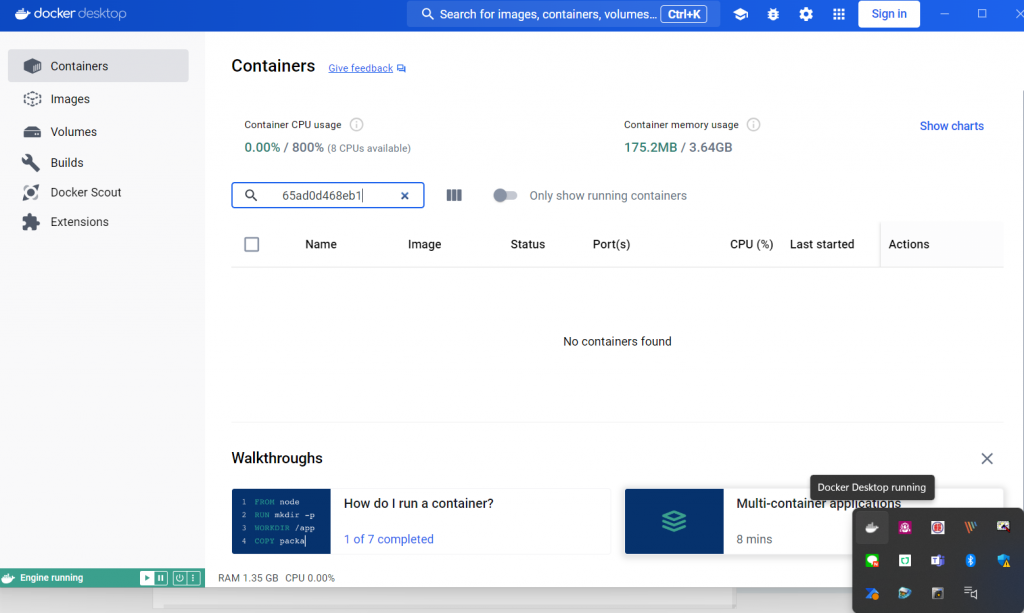Viewport: 1024px width, 613px height.
Task: Click the engine resume play button
Action: (147, 578)
